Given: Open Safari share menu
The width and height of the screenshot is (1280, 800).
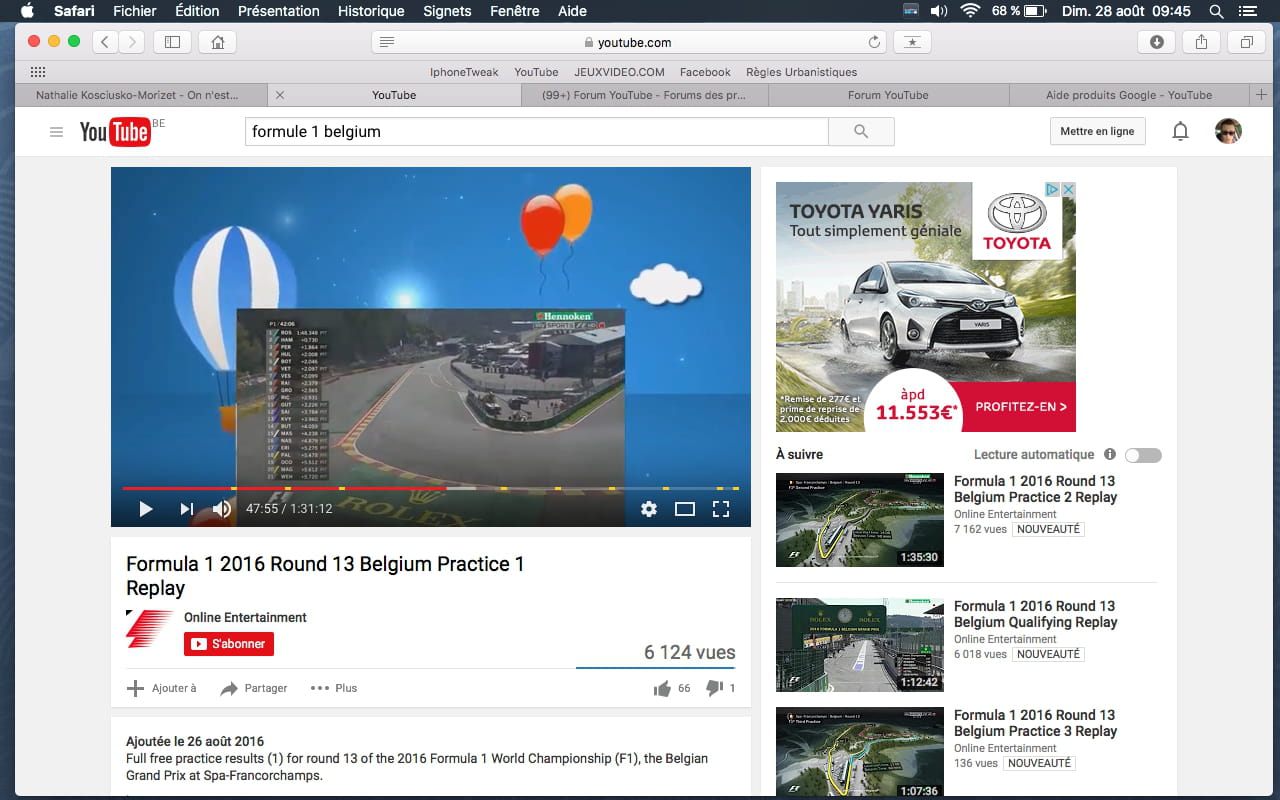Looking at the screenshot, I should [x=1202, y=42].
